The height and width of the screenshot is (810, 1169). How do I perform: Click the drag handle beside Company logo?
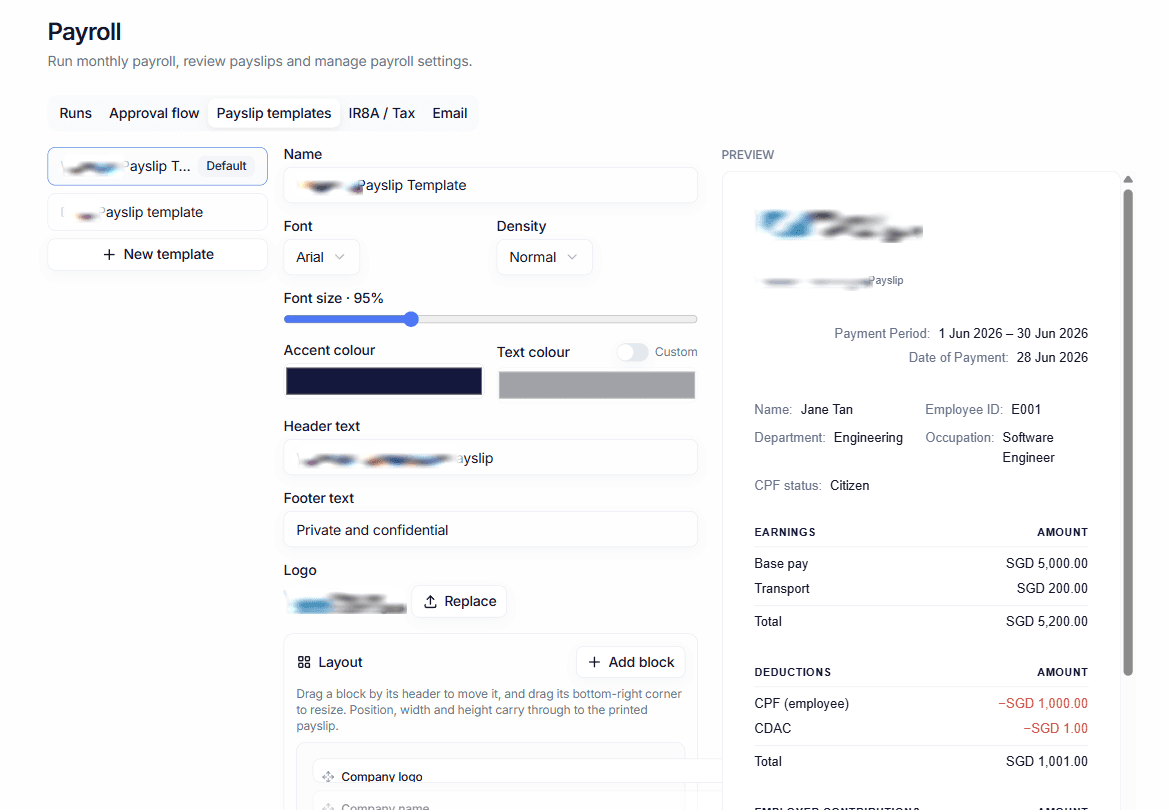328,776
